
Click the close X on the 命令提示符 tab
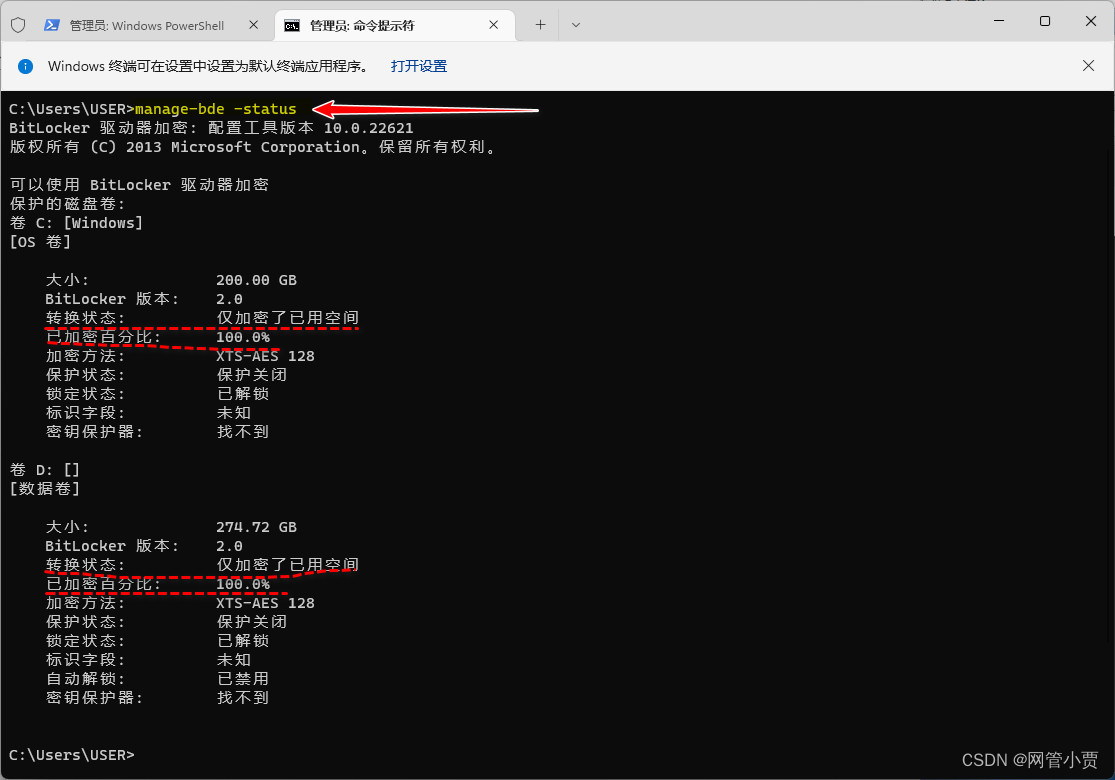coord(493,24)
